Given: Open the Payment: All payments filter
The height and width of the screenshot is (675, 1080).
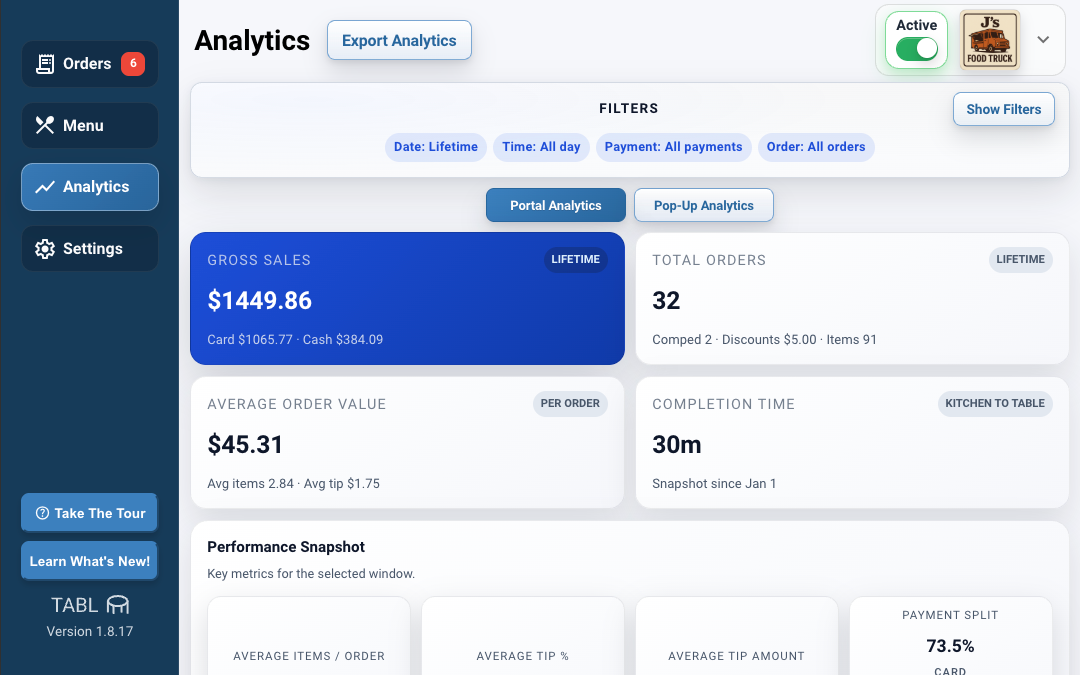Looking at the screenshot, I should coord(673,147).
